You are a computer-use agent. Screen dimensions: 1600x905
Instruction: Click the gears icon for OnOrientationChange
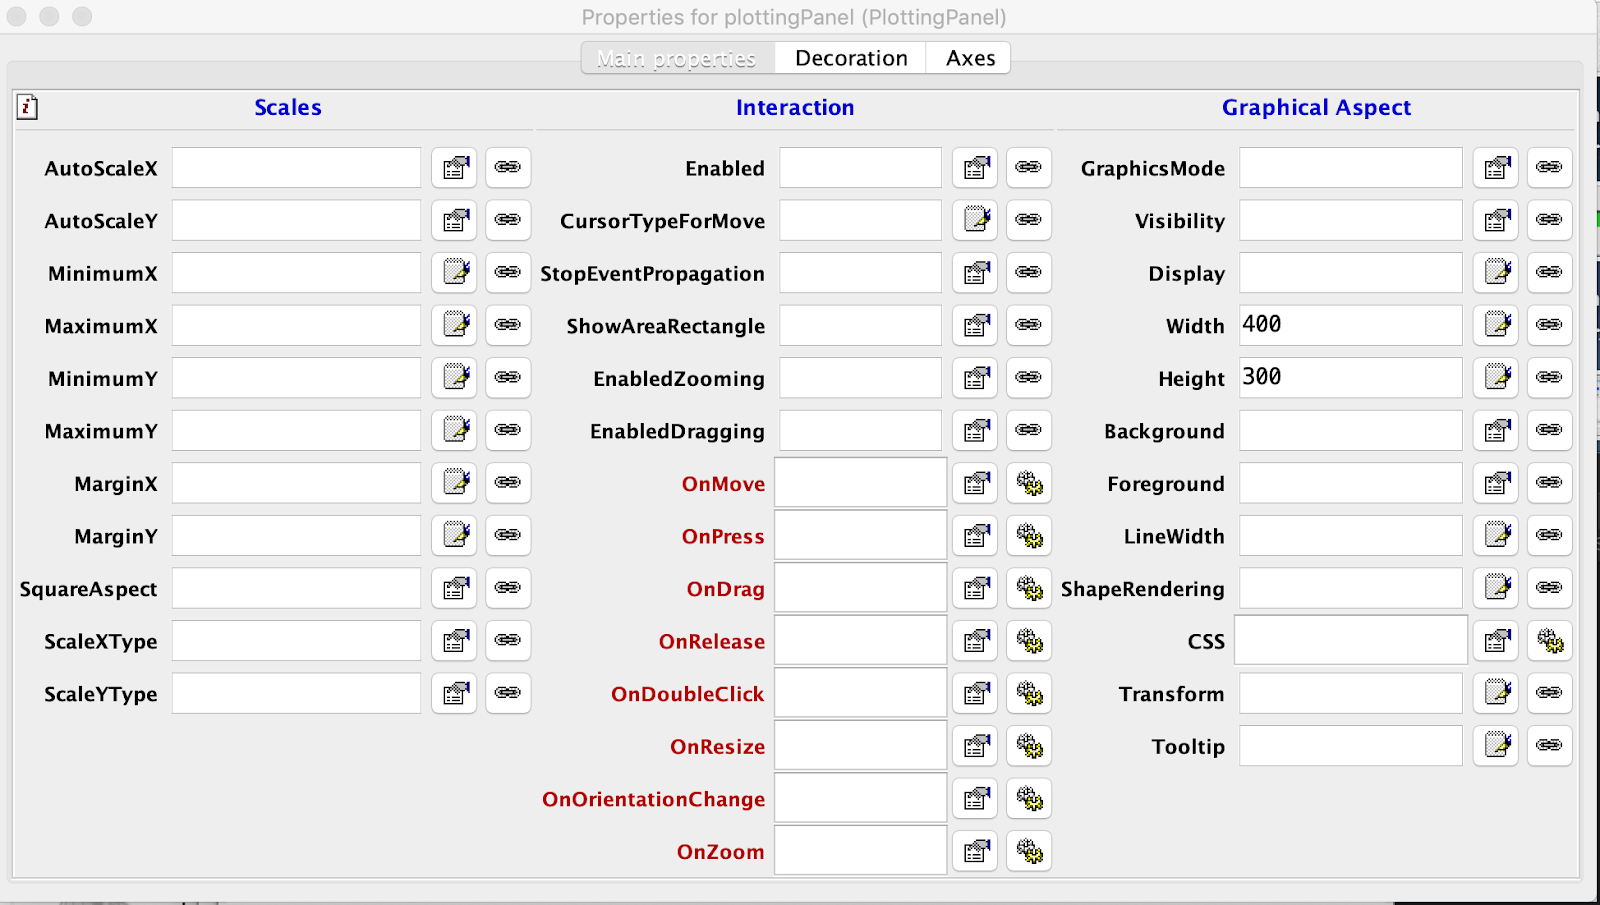pos(1029,799)
